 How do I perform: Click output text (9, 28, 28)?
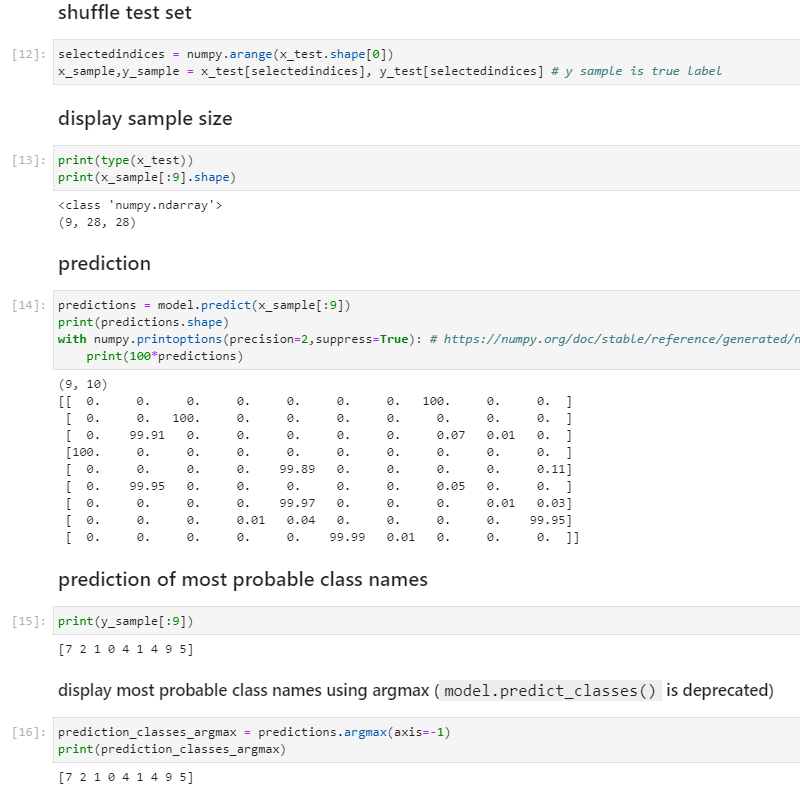tap(97, 222)
